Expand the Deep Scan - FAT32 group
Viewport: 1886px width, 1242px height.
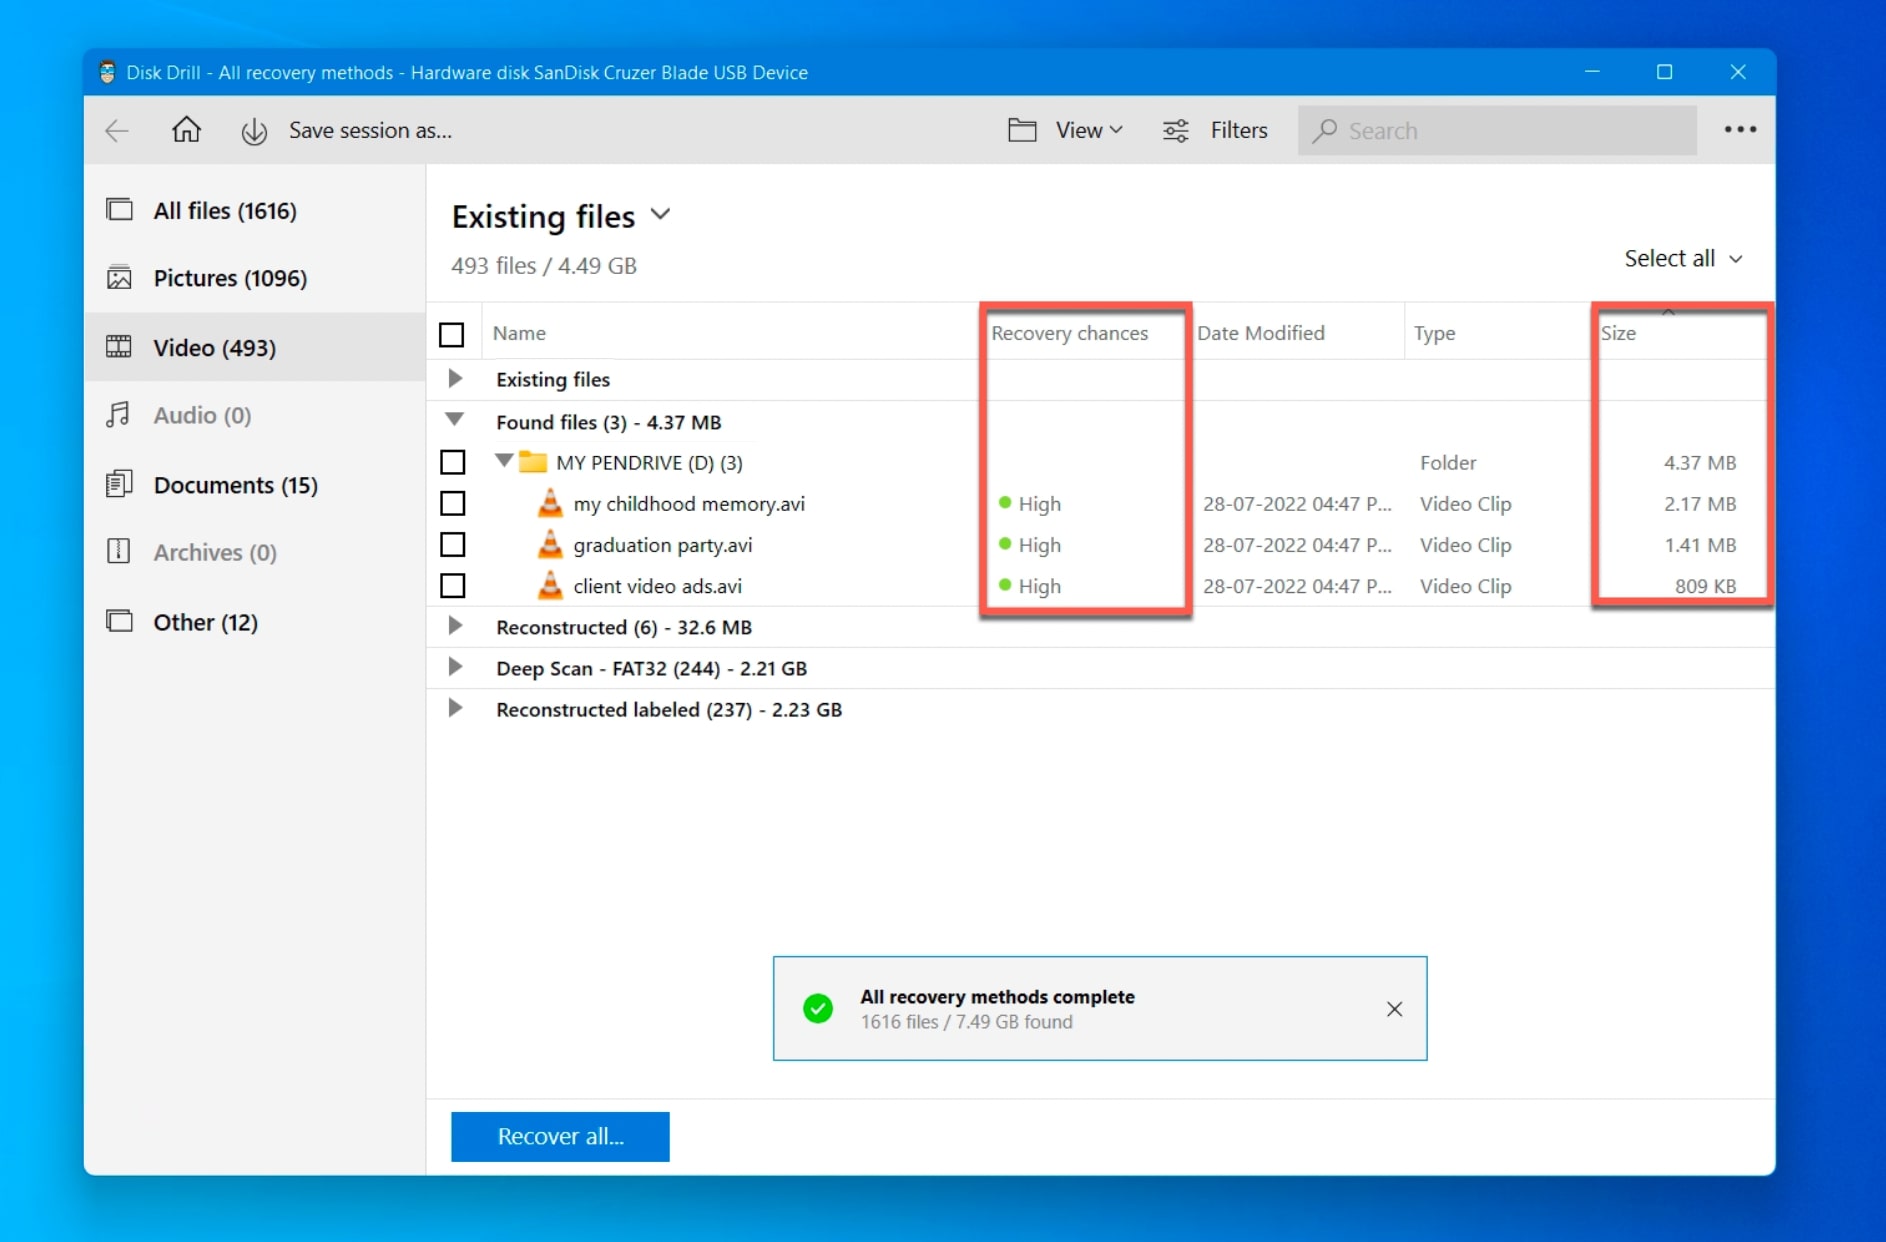click(455, 667)
